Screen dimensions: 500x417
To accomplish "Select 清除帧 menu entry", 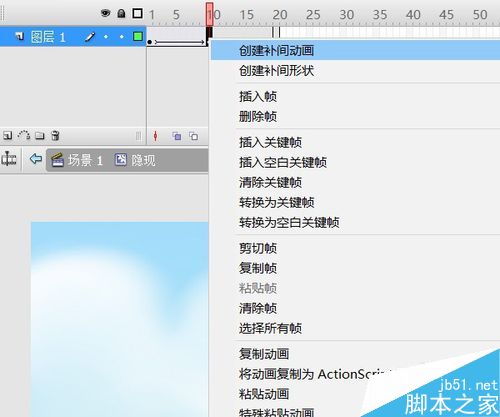I will pos(355,308).
